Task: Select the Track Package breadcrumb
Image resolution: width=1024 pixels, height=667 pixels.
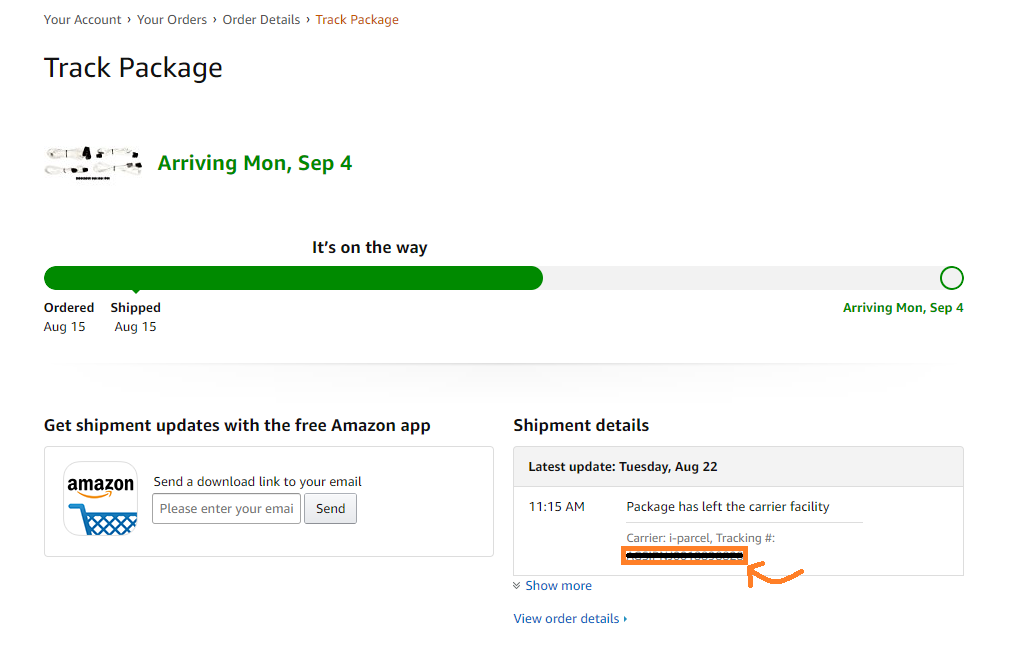Action: click(357, 20)
